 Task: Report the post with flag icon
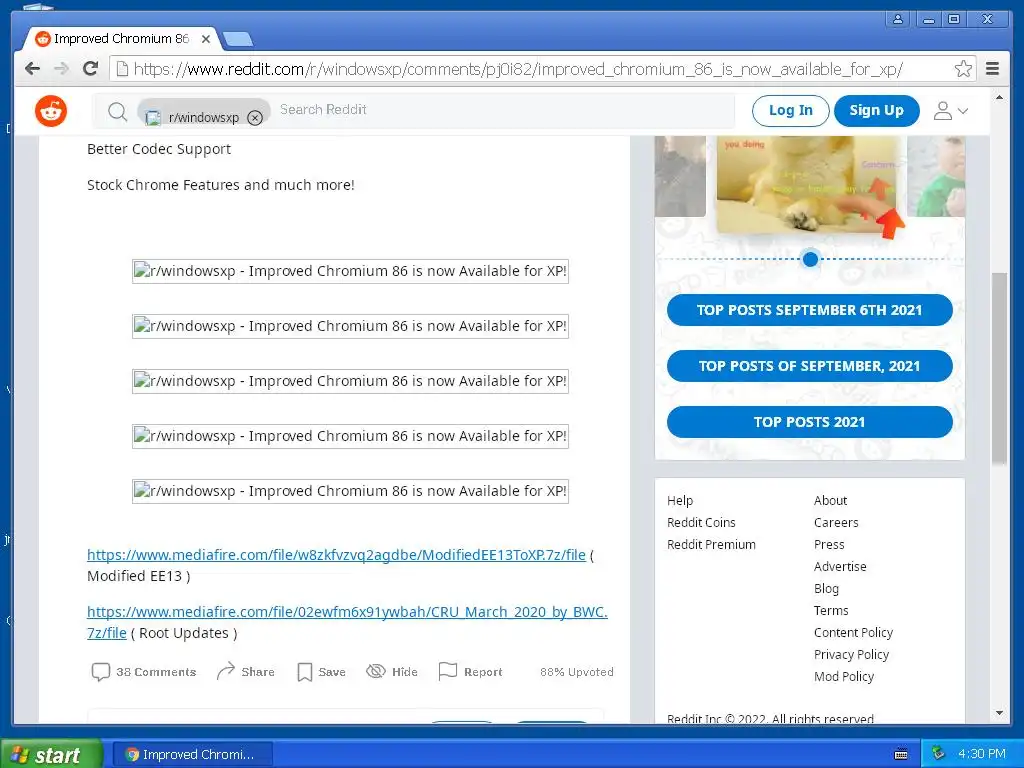(470, 672)
